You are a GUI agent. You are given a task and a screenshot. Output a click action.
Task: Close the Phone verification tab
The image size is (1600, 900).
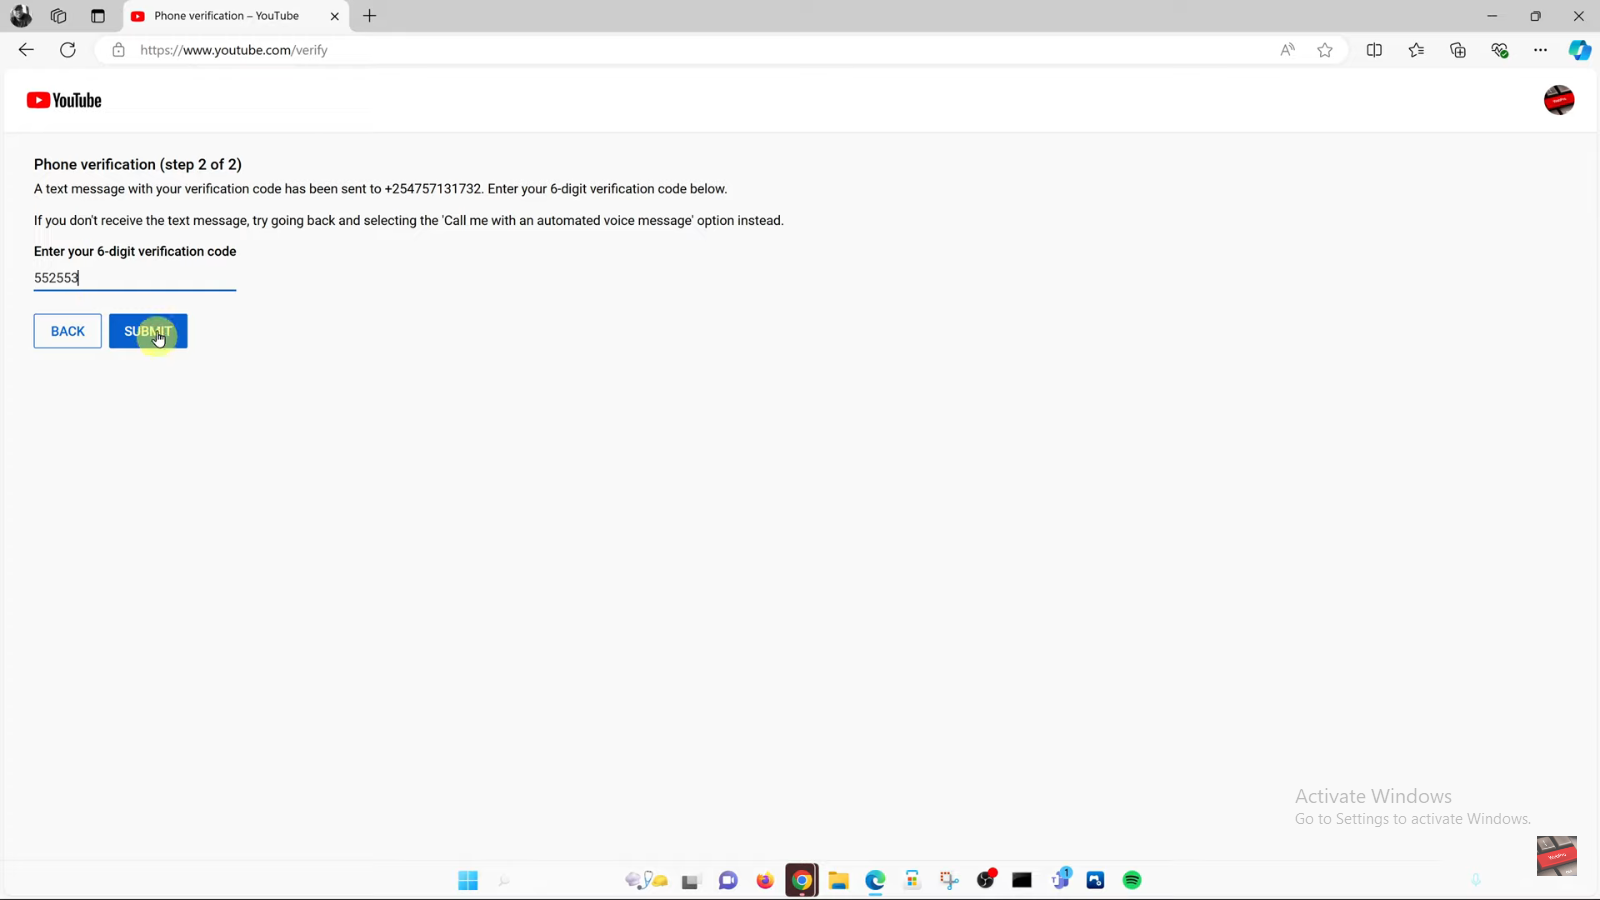pyautogui.click(x=334, y=16)
